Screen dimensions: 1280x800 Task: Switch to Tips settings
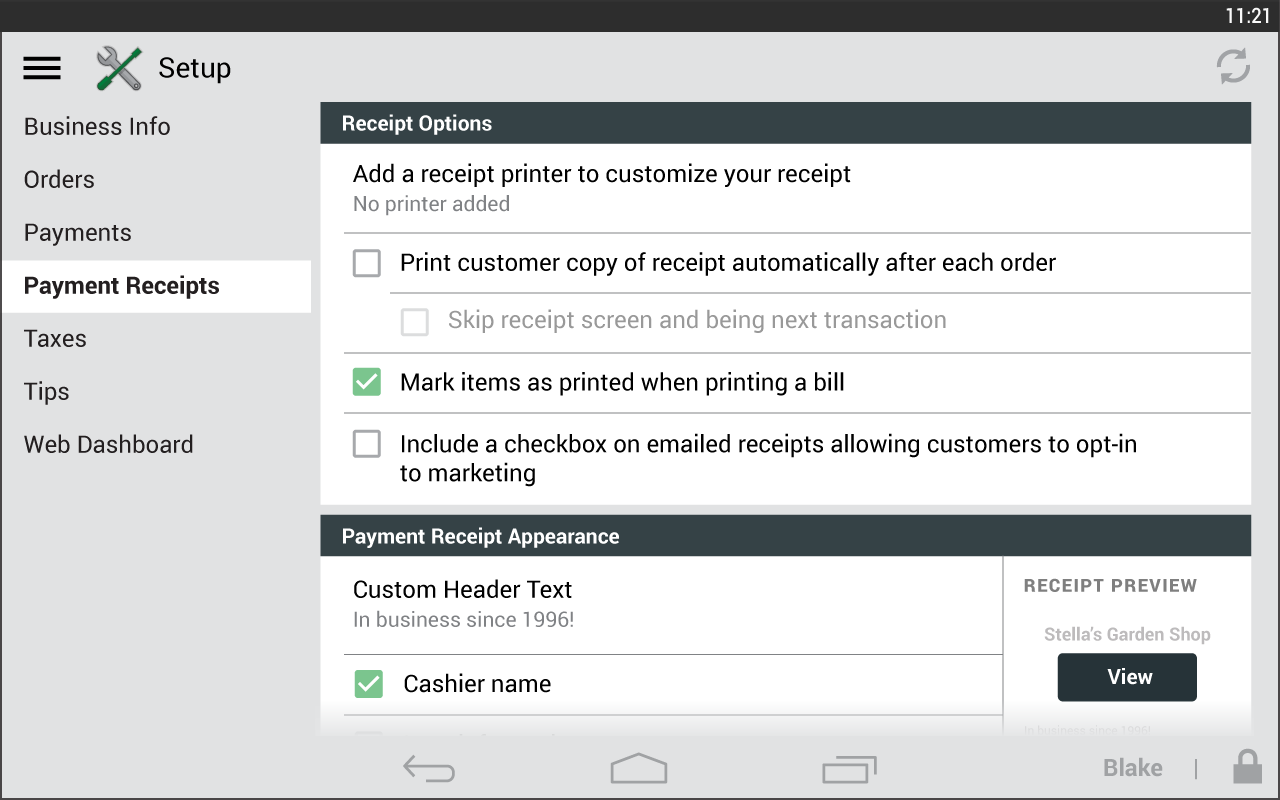coord(47,392)
